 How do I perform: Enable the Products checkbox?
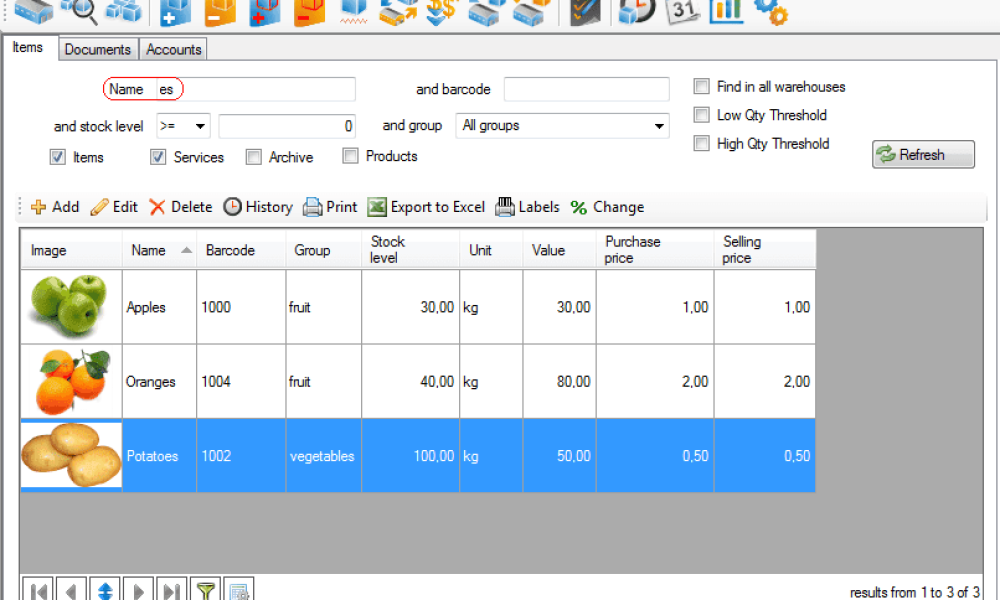pos(350,156)
